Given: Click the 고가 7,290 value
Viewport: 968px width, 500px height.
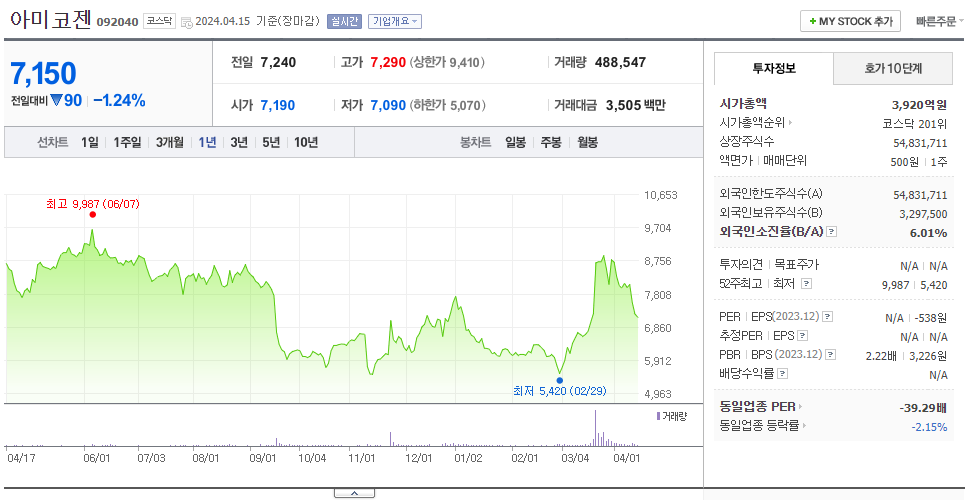Looking at the screenshot, I should [x=388, y=62].
